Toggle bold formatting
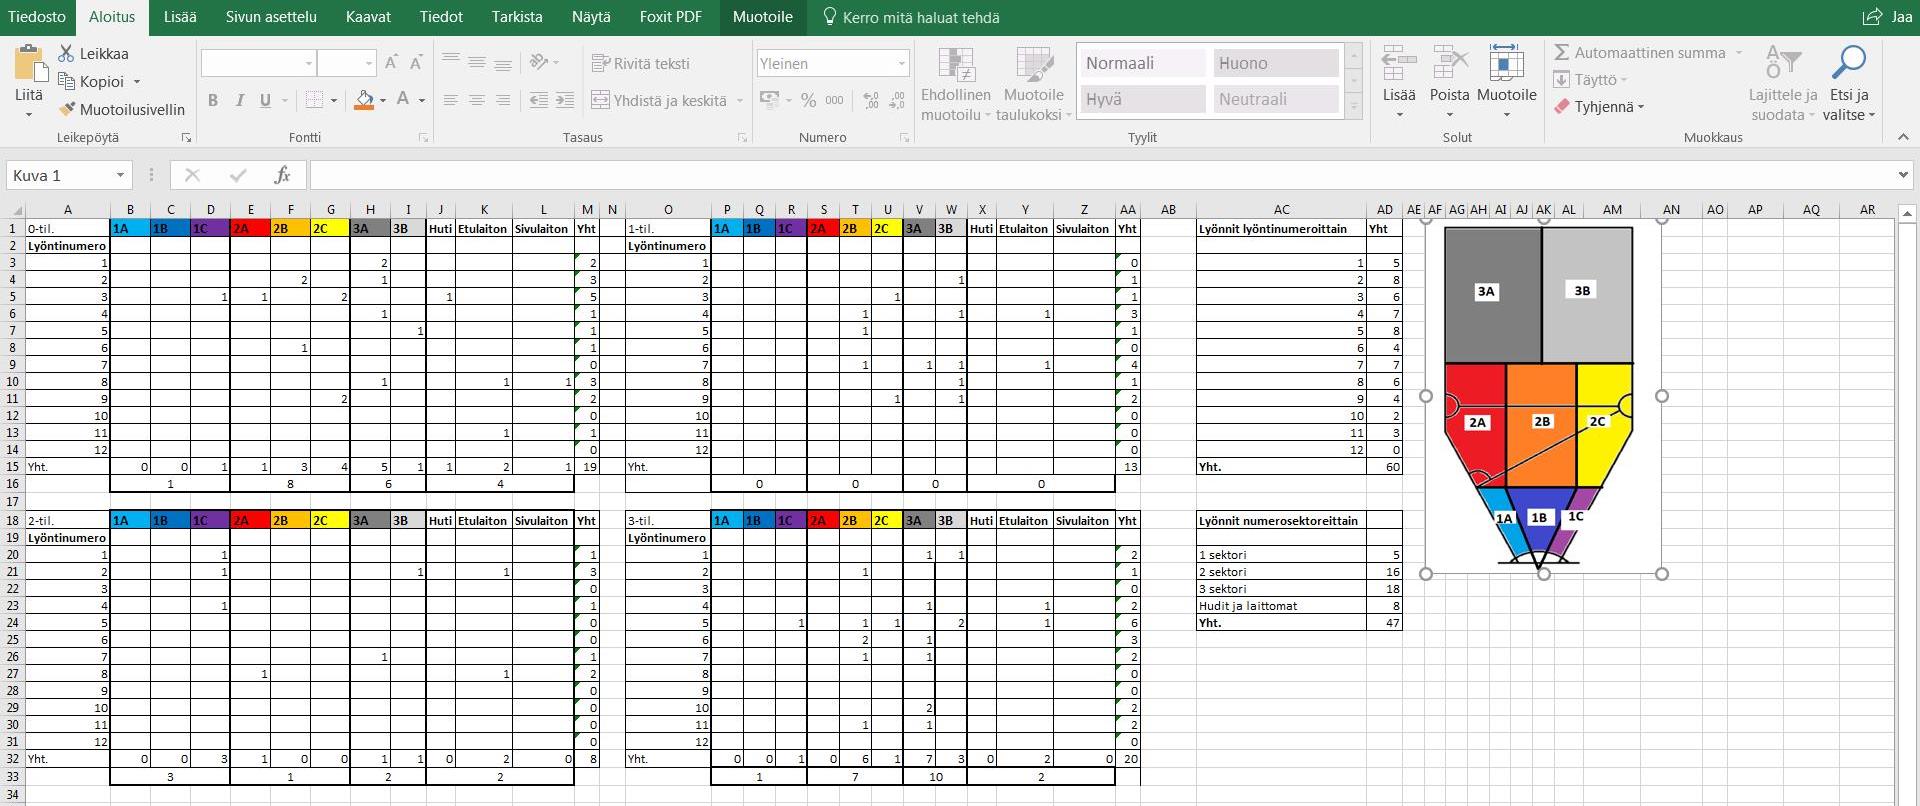The image size is (1920, 806). [x=213, y=100]
